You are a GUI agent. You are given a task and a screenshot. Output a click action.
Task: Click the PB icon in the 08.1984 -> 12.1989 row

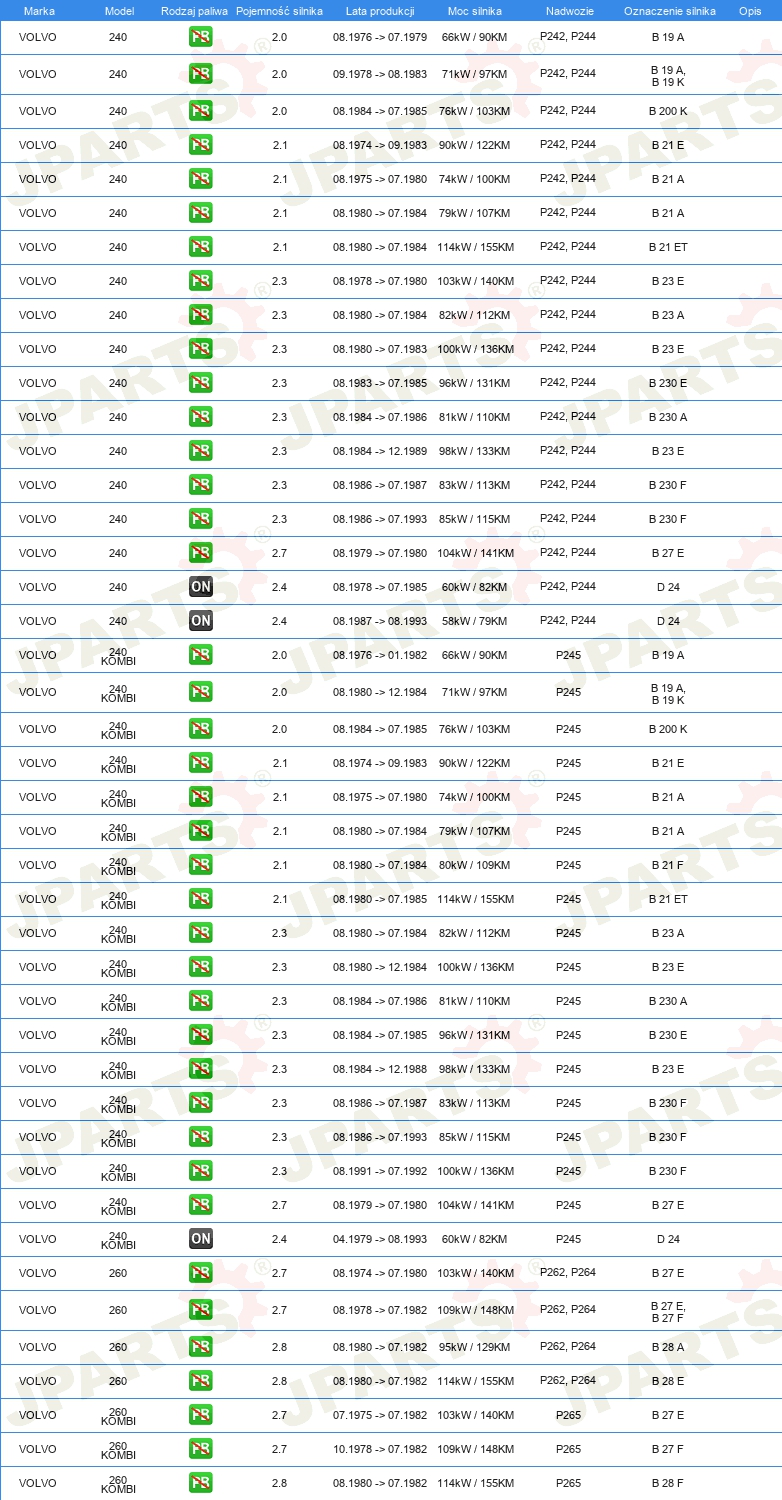(201, 451)
